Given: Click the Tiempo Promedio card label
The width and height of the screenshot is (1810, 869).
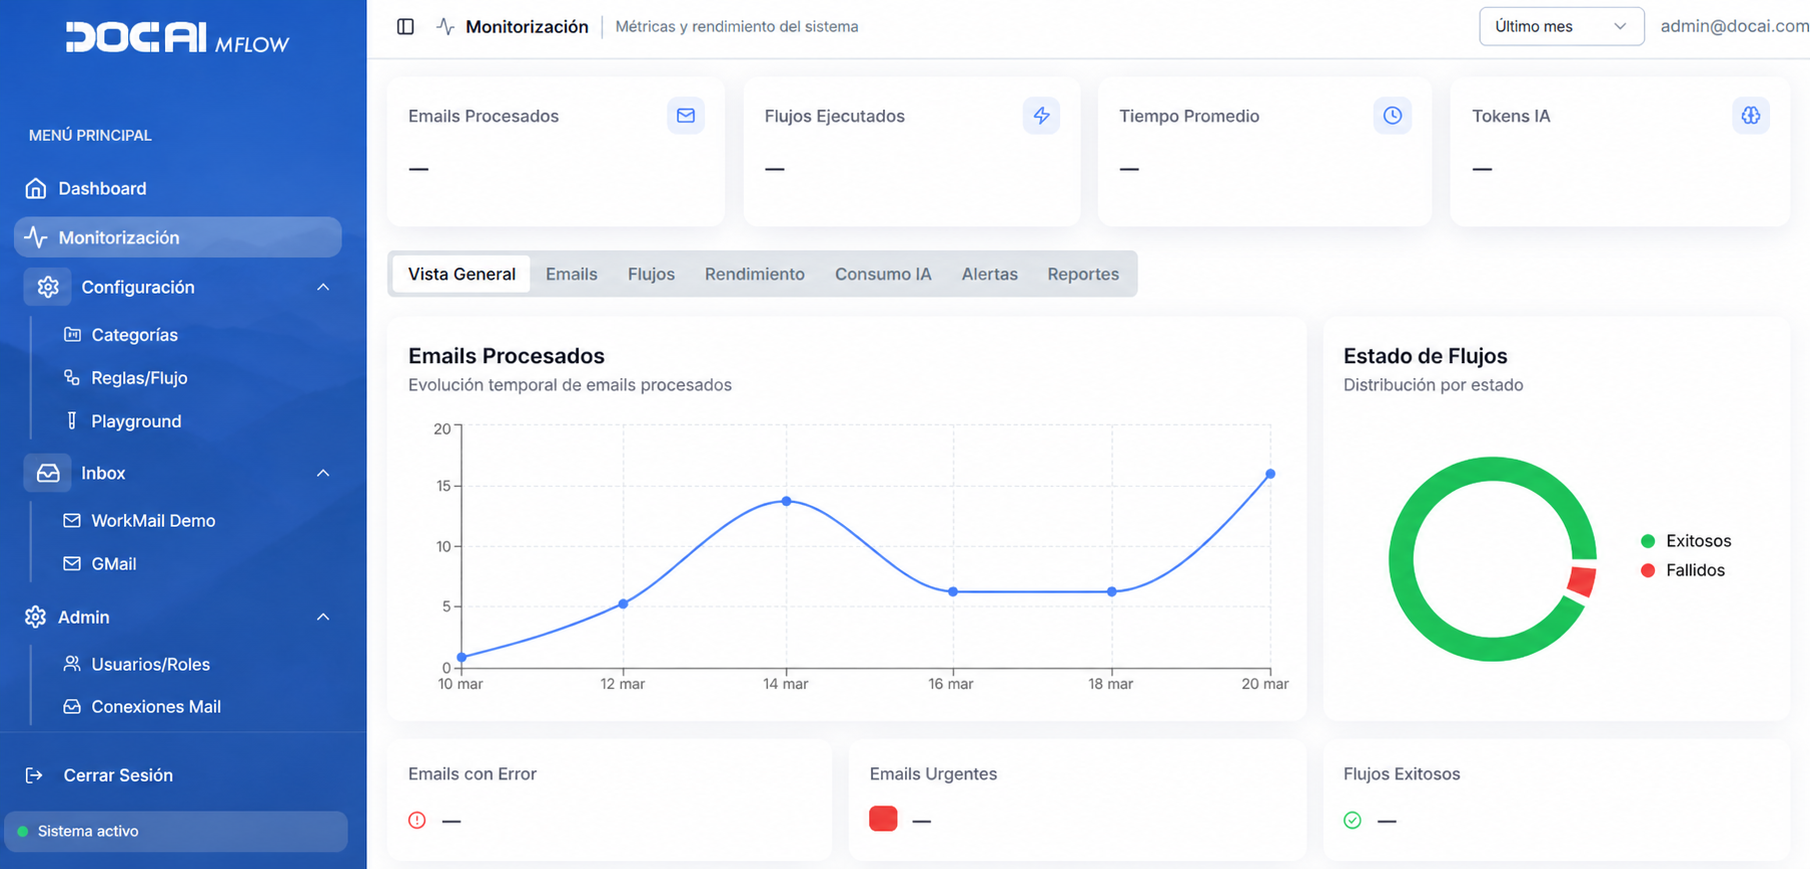Looking at the screenshot, I should pyautogui.click(x=1189, y=116).
